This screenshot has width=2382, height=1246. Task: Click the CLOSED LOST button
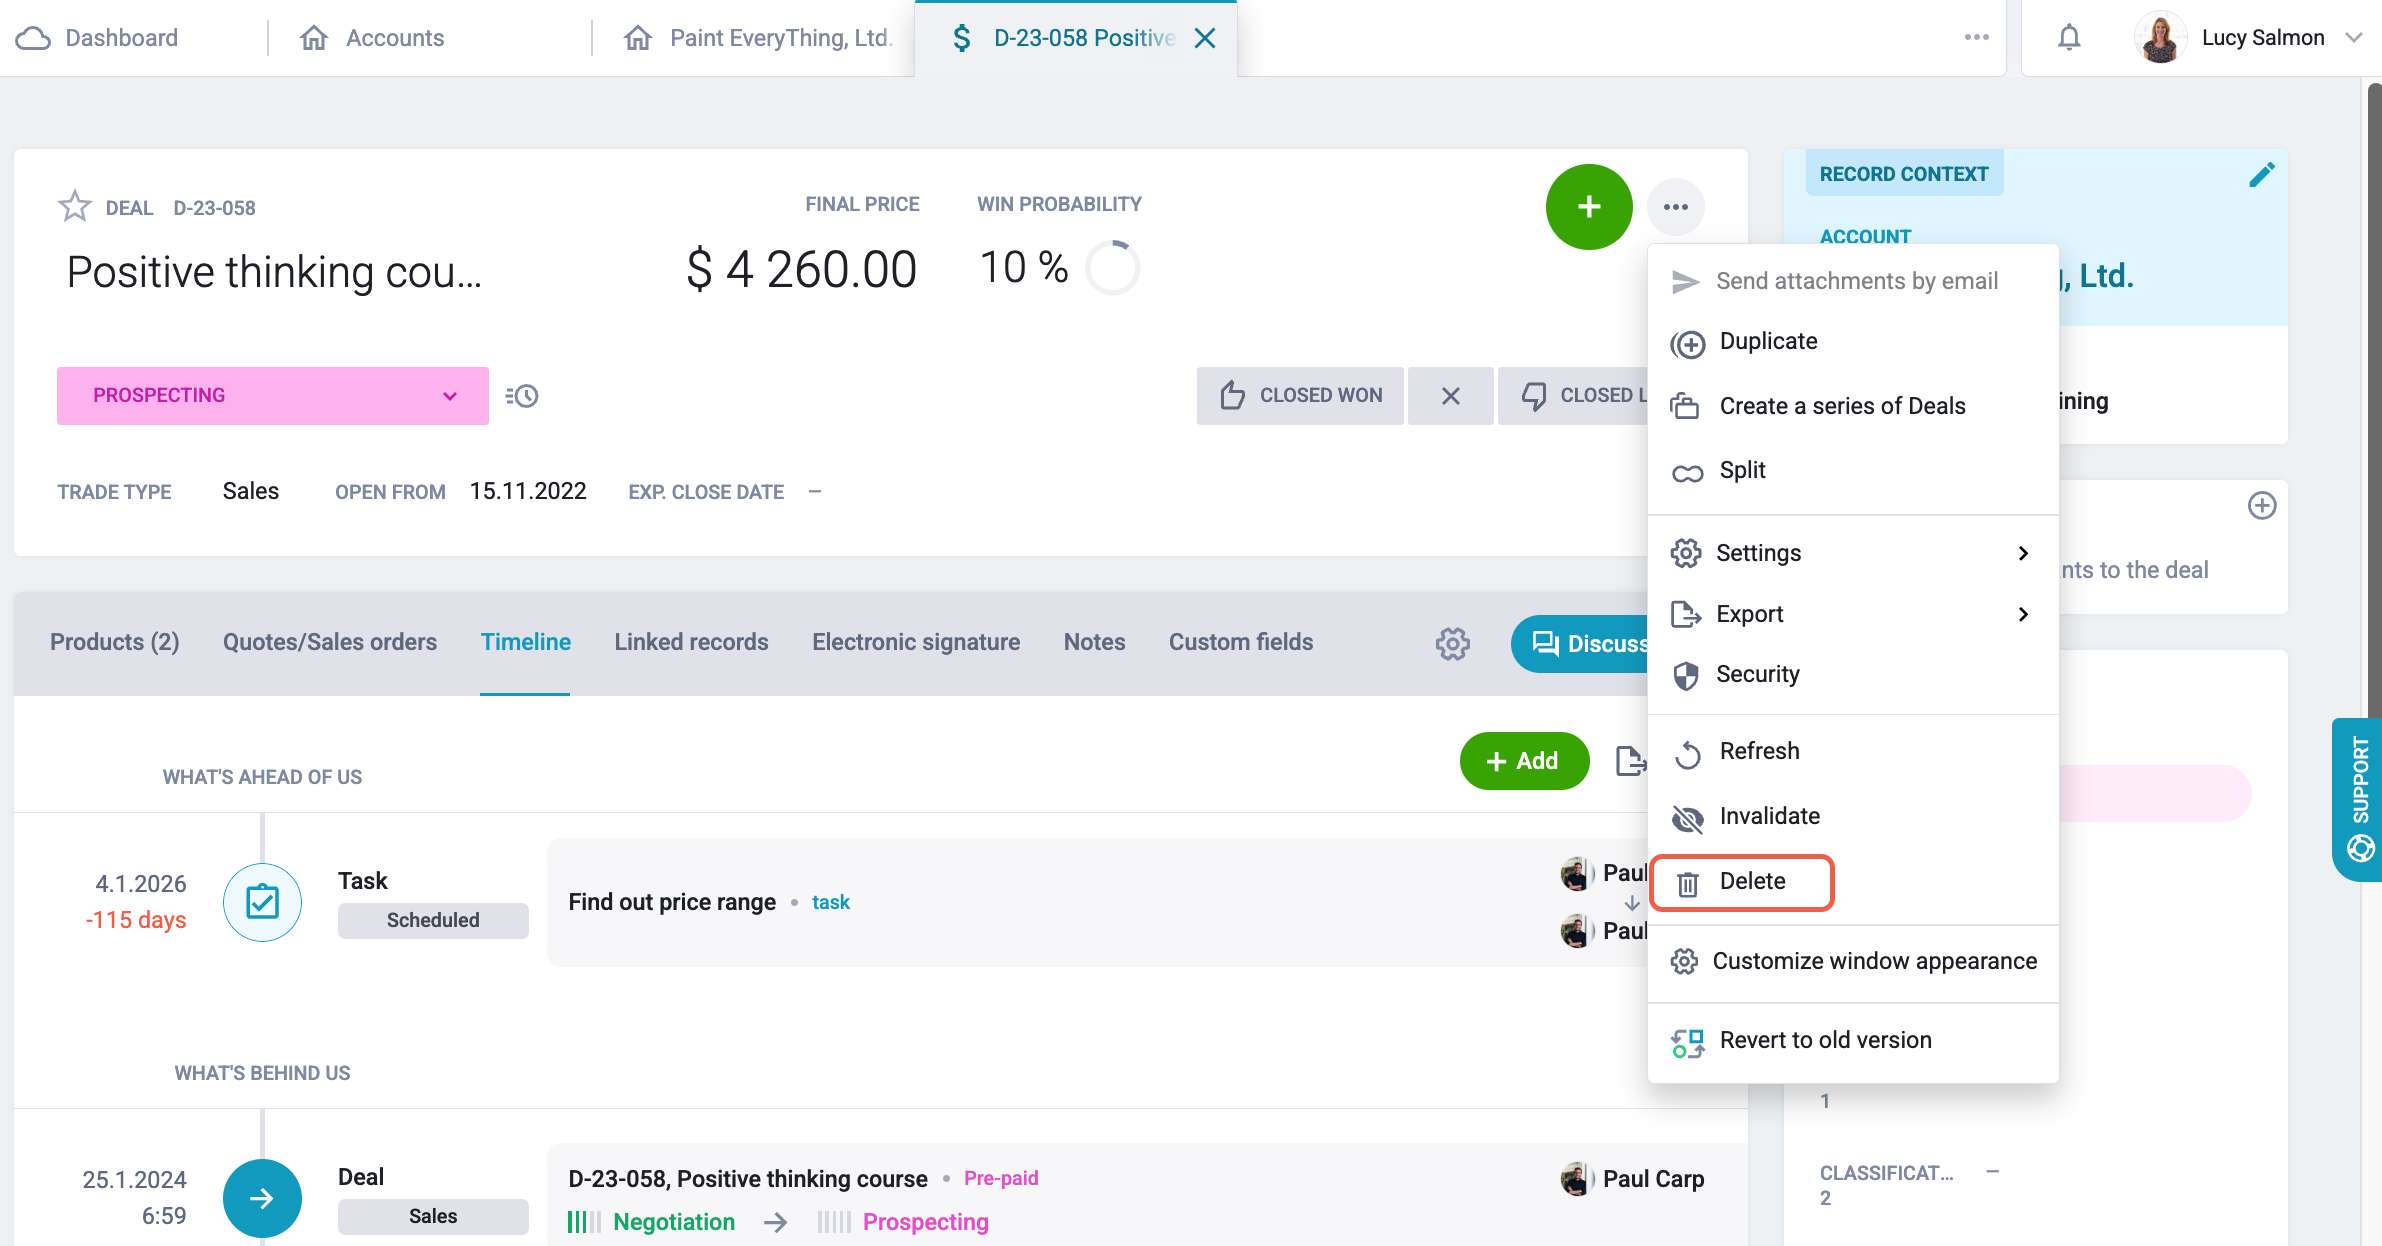(1575, 396)
